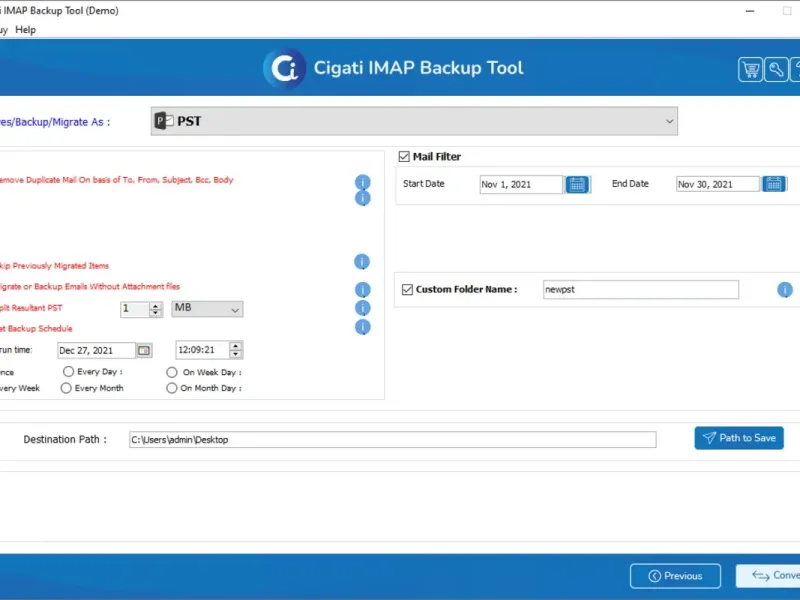The image size is (800, 600).
Task: Click the Previous button
Action: click(675, 576)
